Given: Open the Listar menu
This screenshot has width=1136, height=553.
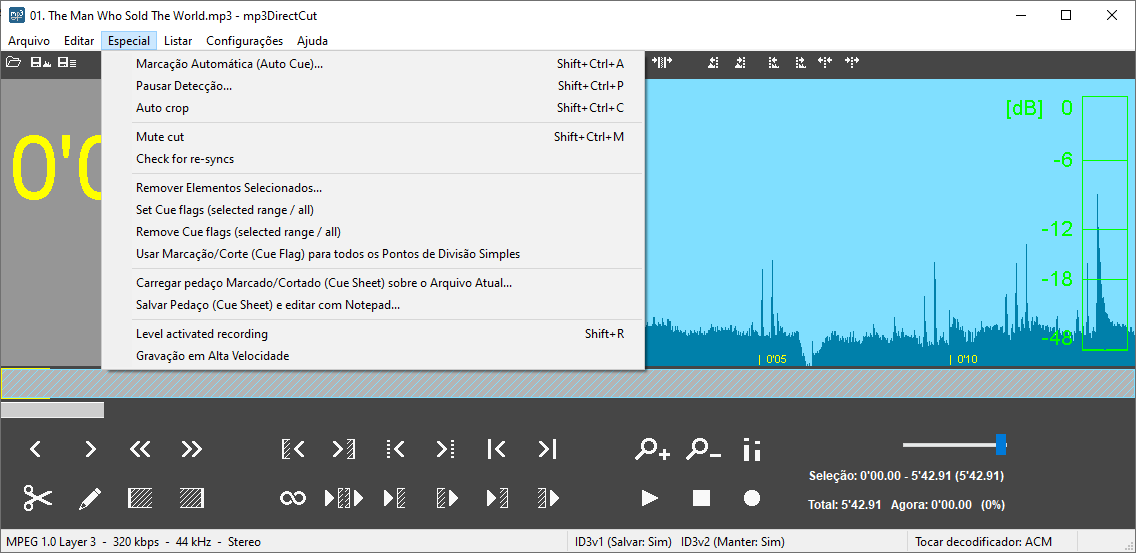Looking at the screenshot, I should pyautogui.click(x=178, y=41).
